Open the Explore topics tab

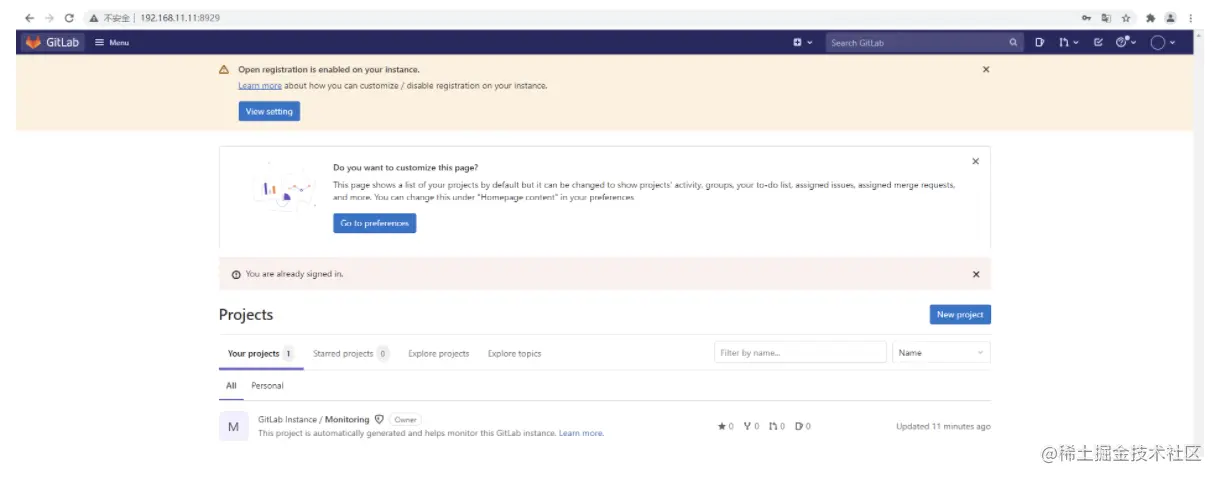coord(514,353)
